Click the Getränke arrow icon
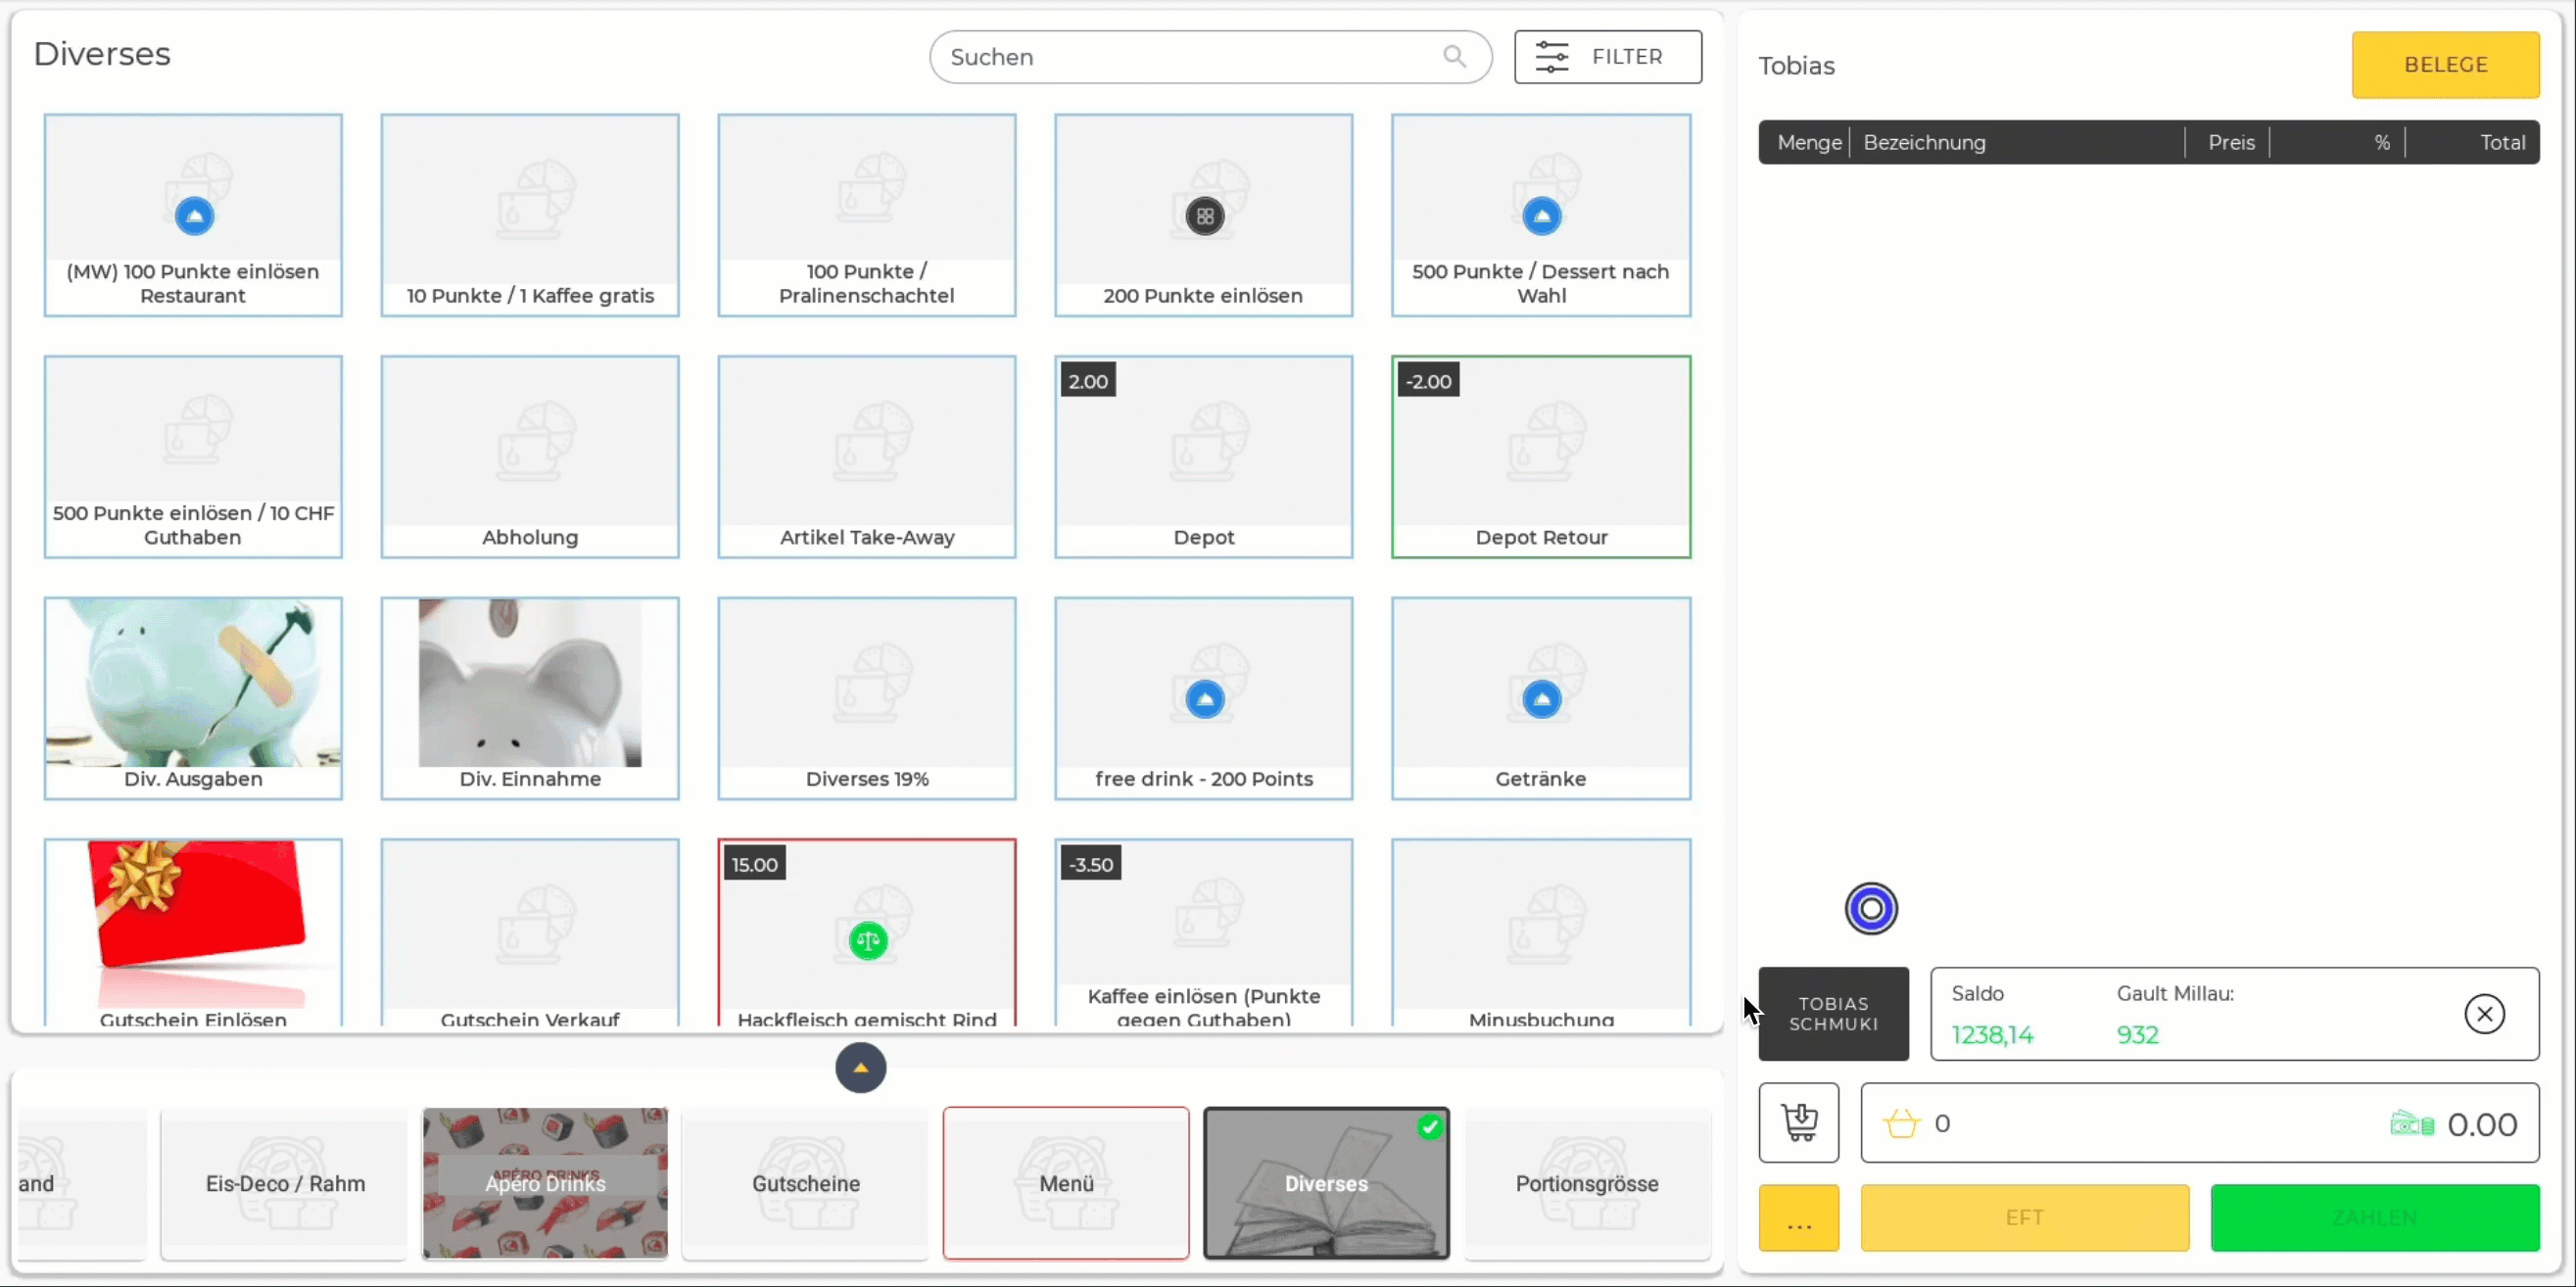The width and height of the screenshot is (2576, 1287). [1541, 698]
